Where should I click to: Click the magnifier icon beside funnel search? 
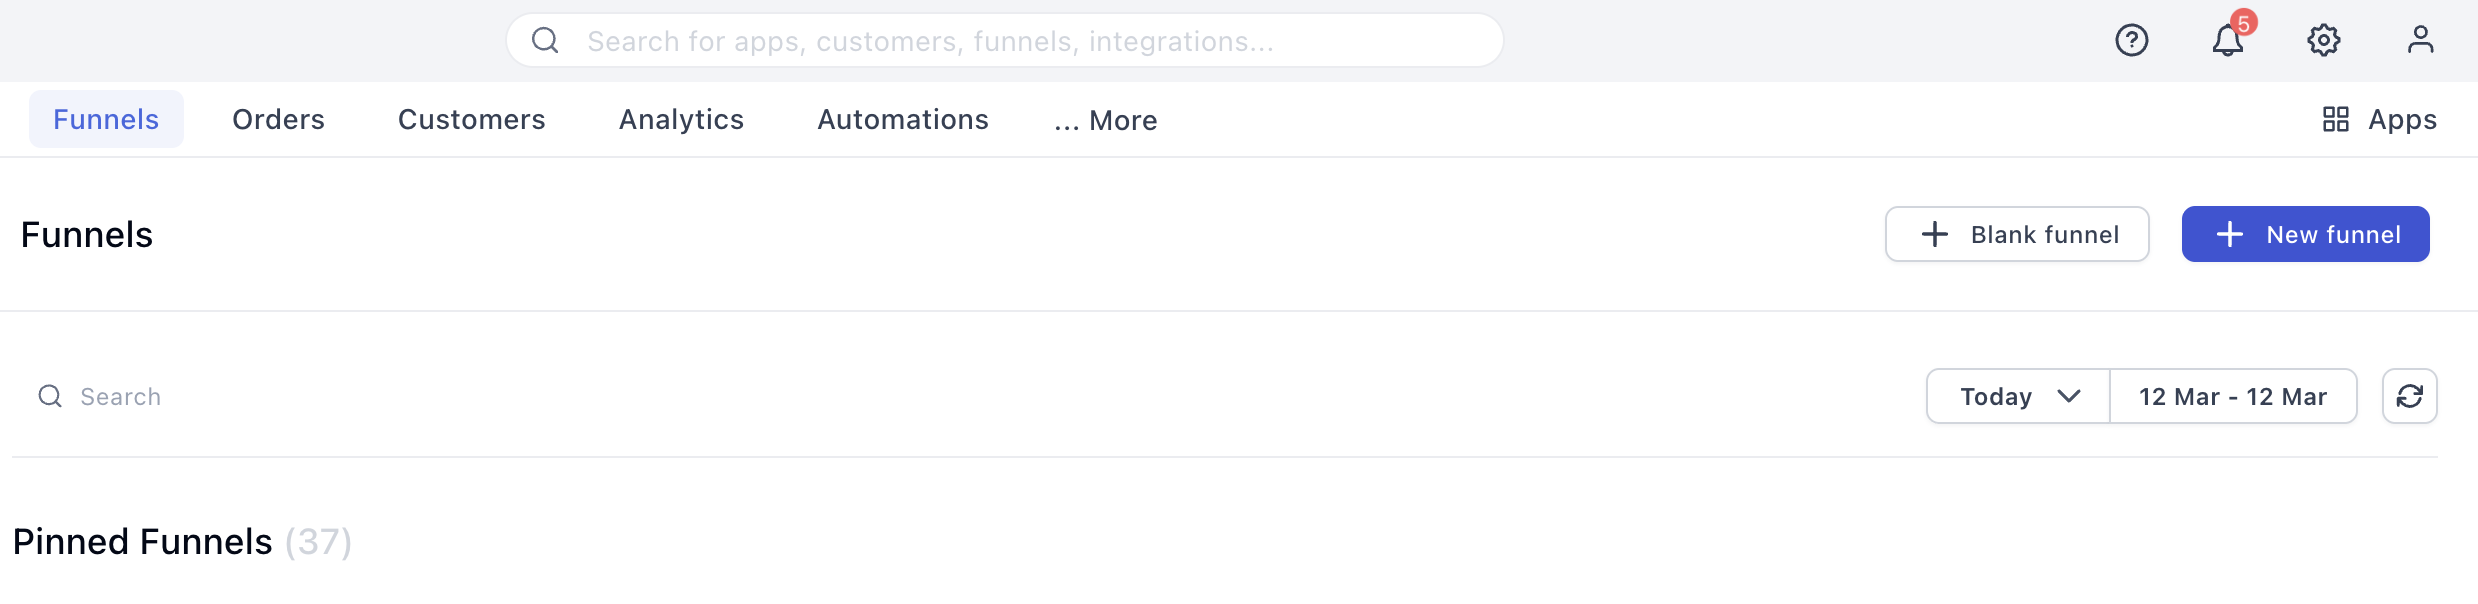[50, 397]
